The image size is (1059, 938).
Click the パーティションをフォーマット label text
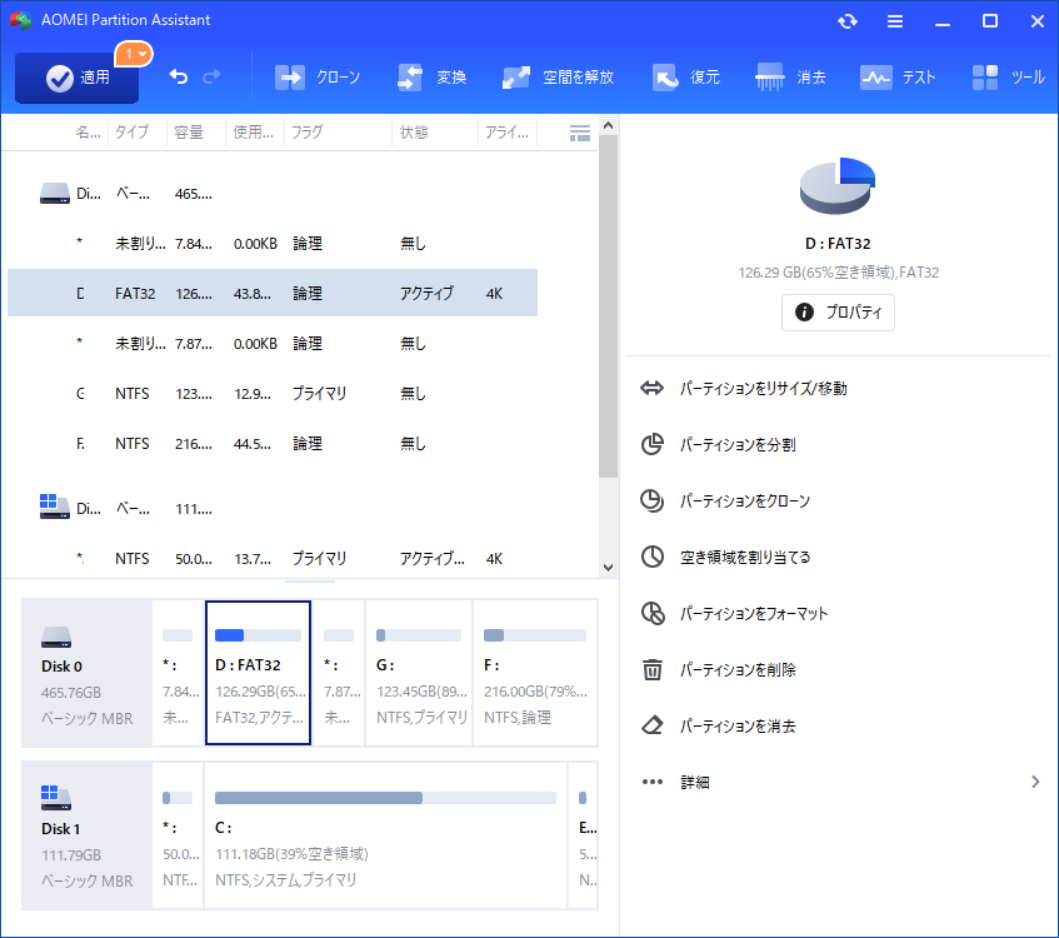pyautogui.click(x=754, y=613)
